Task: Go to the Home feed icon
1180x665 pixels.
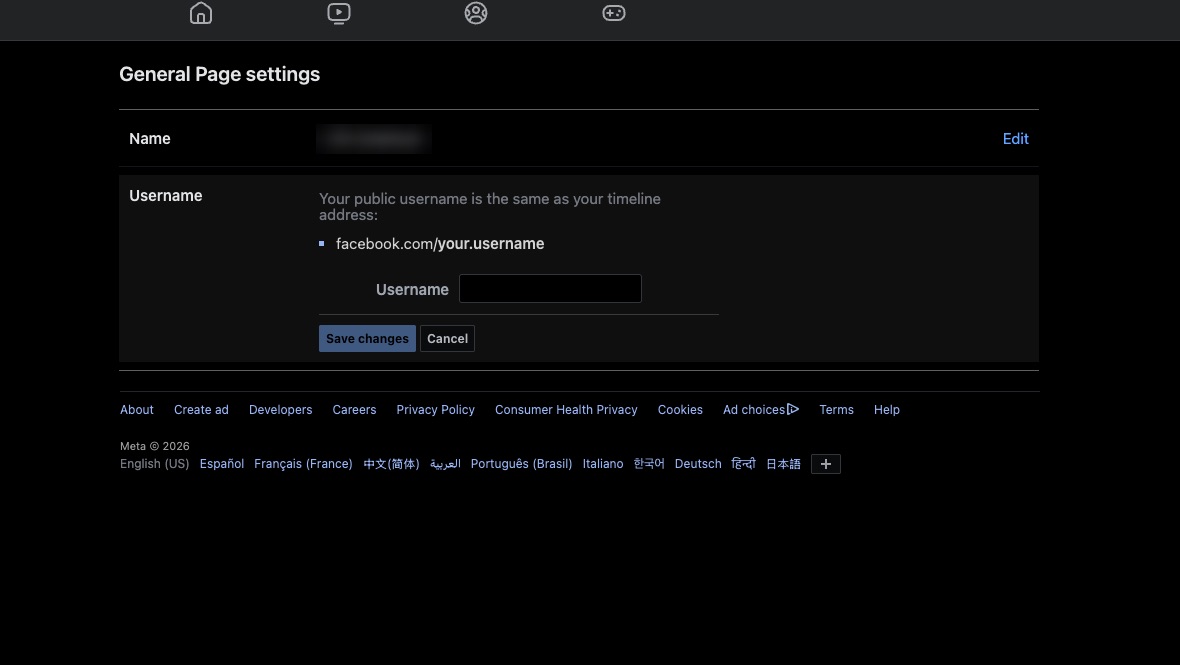Action: [x=201, y=13]
